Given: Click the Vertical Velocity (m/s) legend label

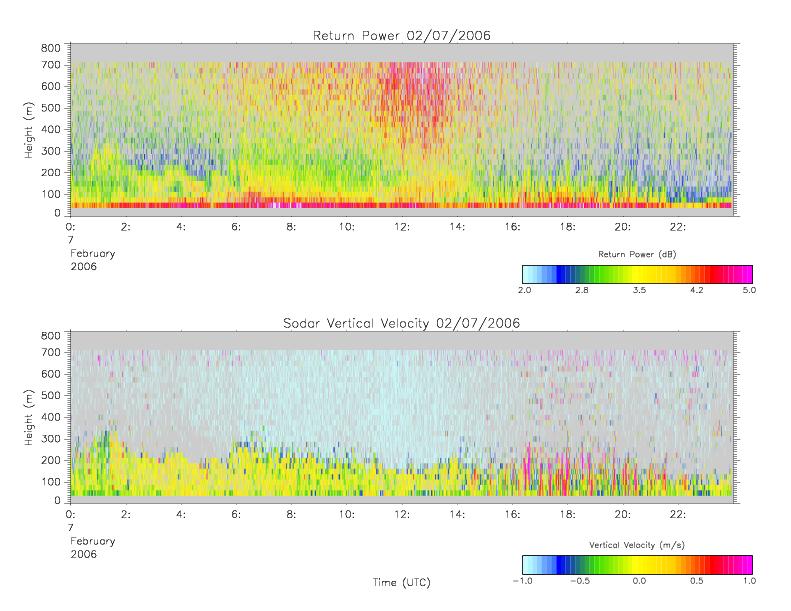Looking at the screenshot, I should point(637,545).
